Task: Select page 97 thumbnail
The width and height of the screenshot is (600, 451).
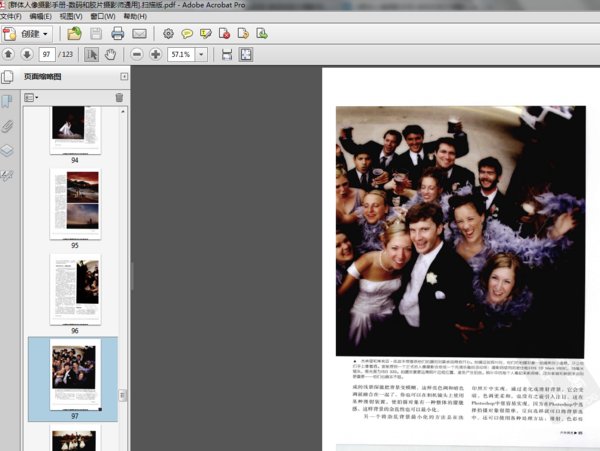Action: click(75, 374)
